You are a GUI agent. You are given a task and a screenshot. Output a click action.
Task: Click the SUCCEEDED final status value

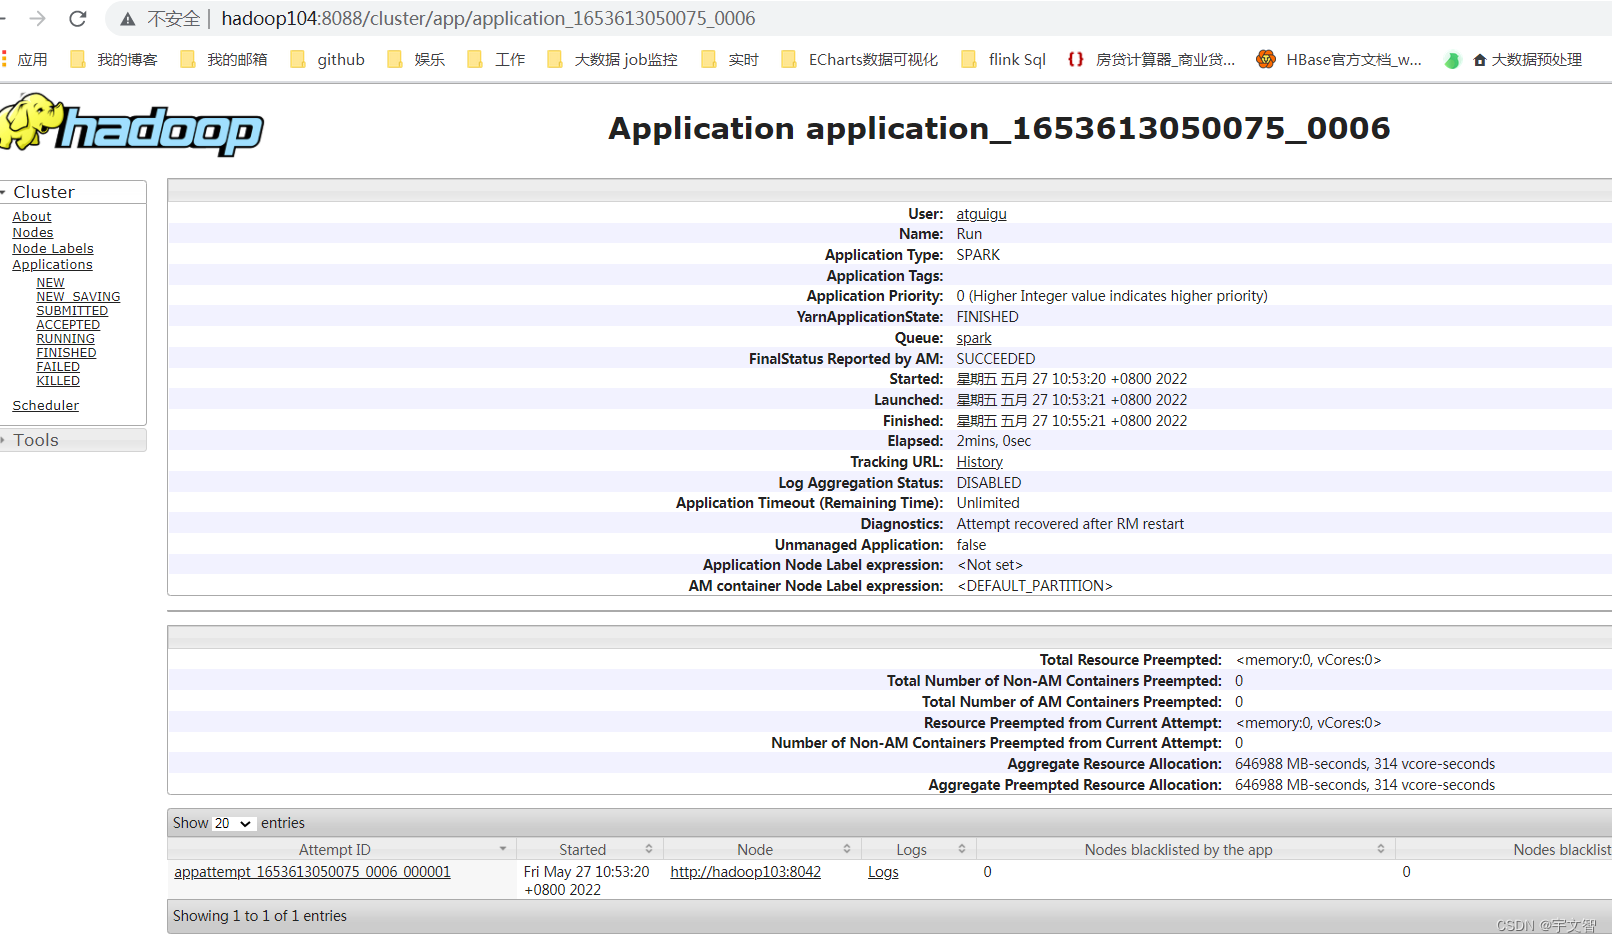click(x=996, y=359)
